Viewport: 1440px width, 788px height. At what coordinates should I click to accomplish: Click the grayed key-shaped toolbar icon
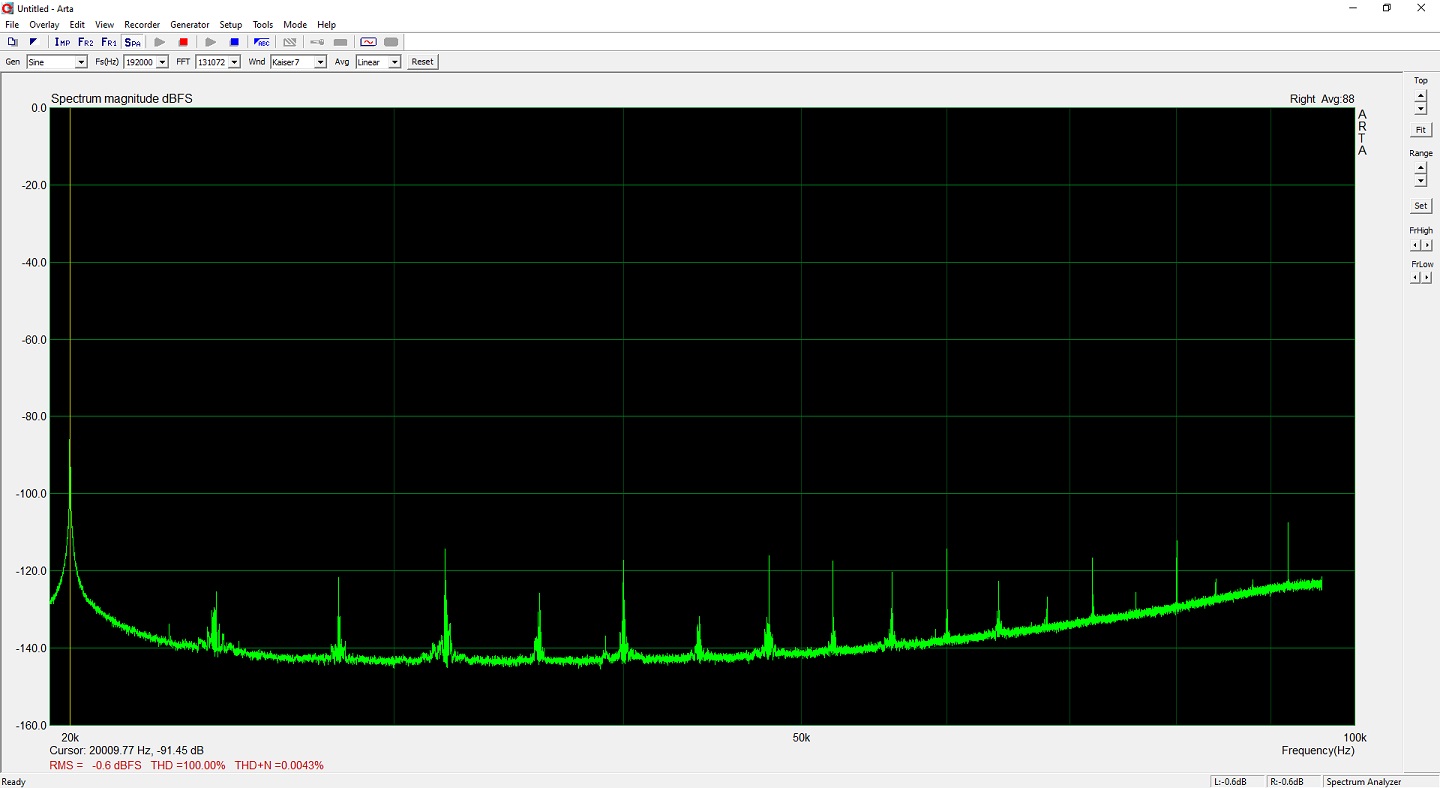[x=316, y=42]
